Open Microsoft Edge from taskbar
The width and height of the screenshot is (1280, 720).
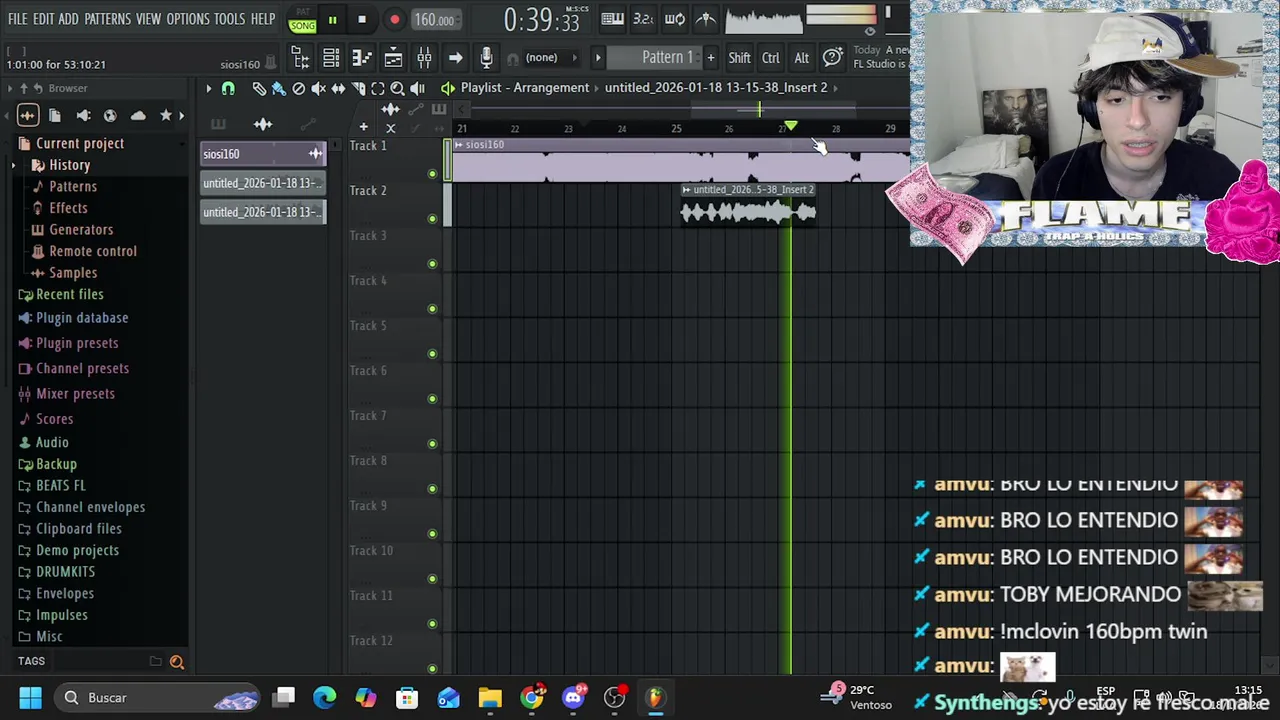coord(325,698)
